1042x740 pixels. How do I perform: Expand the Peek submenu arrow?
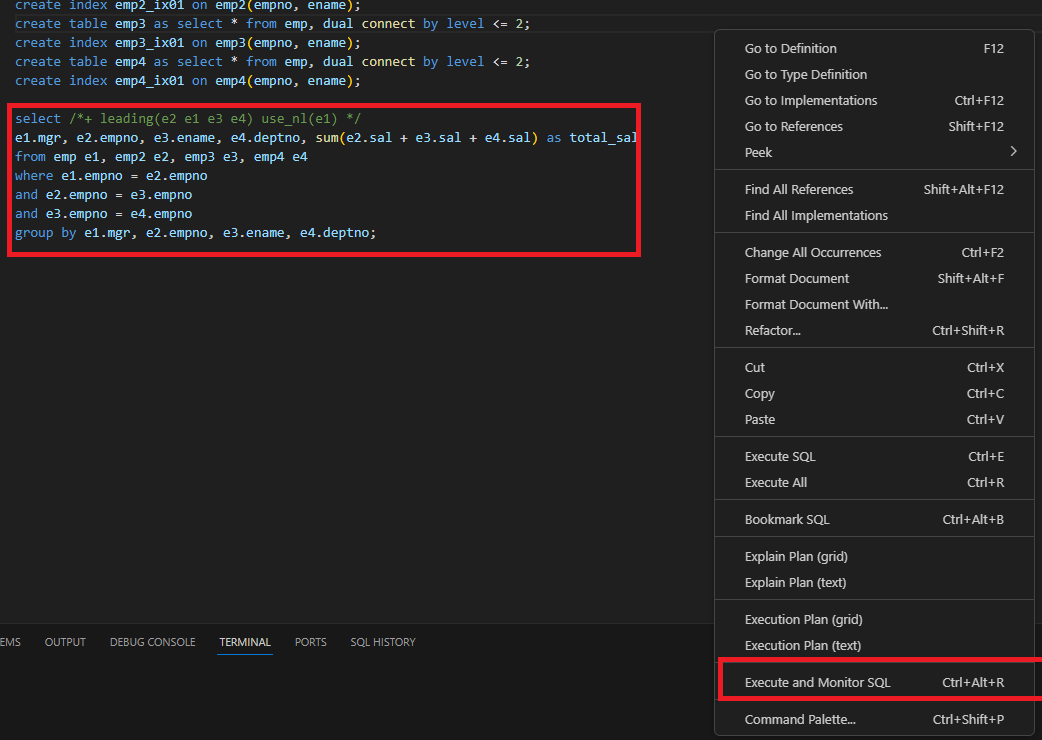point(1013,151)
